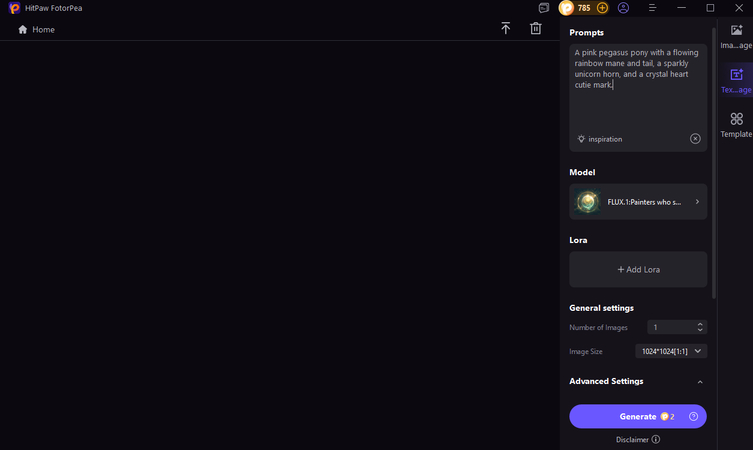Open the Template tab in sidebar

click(736, 124)
